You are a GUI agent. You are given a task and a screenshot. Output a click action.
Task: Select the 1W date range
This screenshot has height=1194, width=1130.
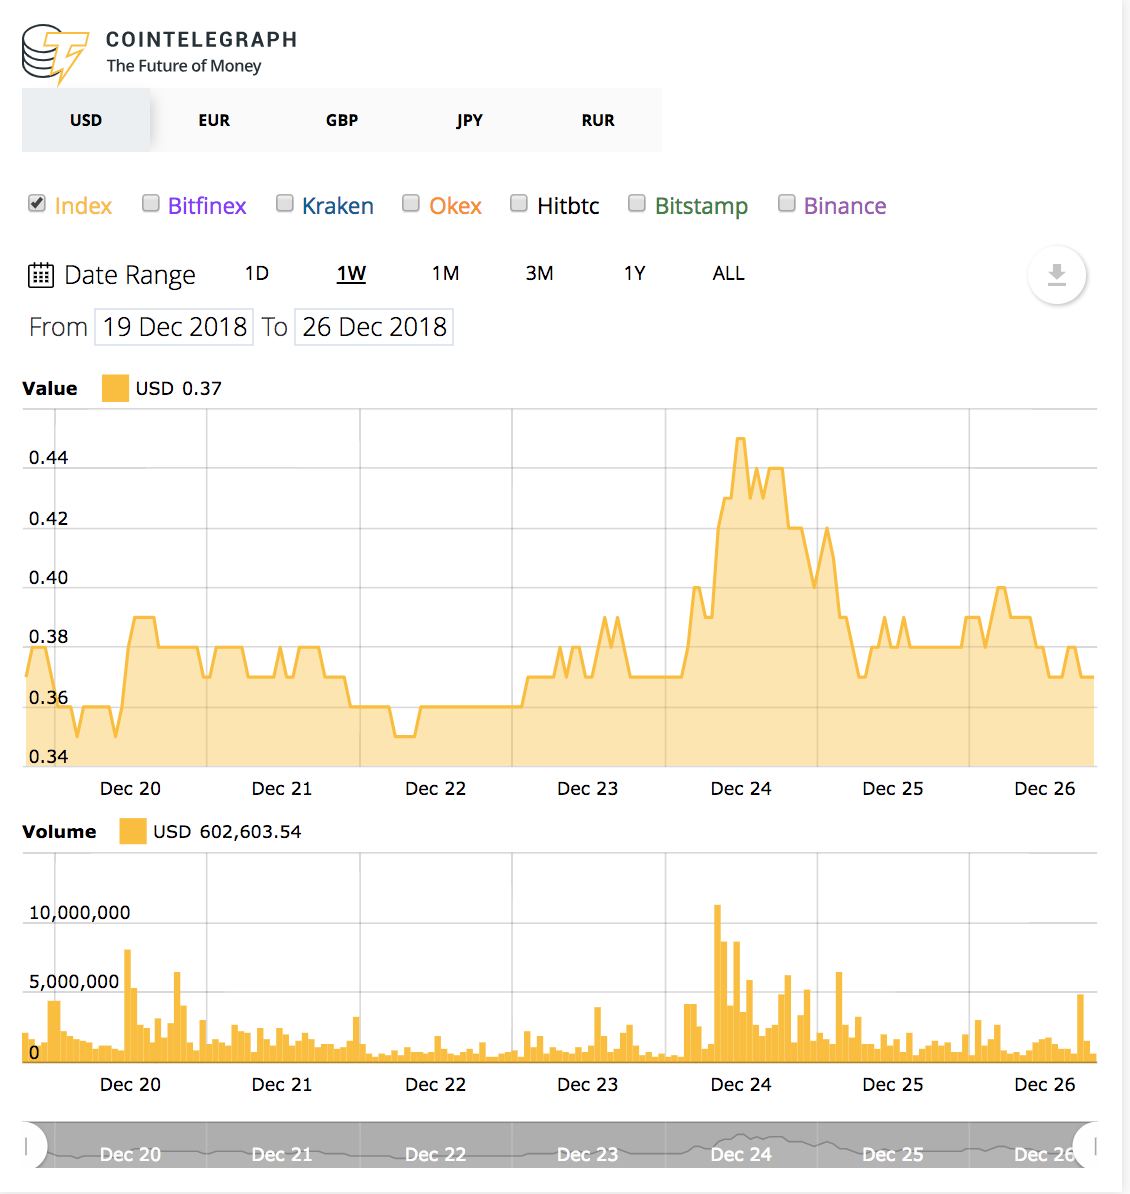tap(351, 273)
